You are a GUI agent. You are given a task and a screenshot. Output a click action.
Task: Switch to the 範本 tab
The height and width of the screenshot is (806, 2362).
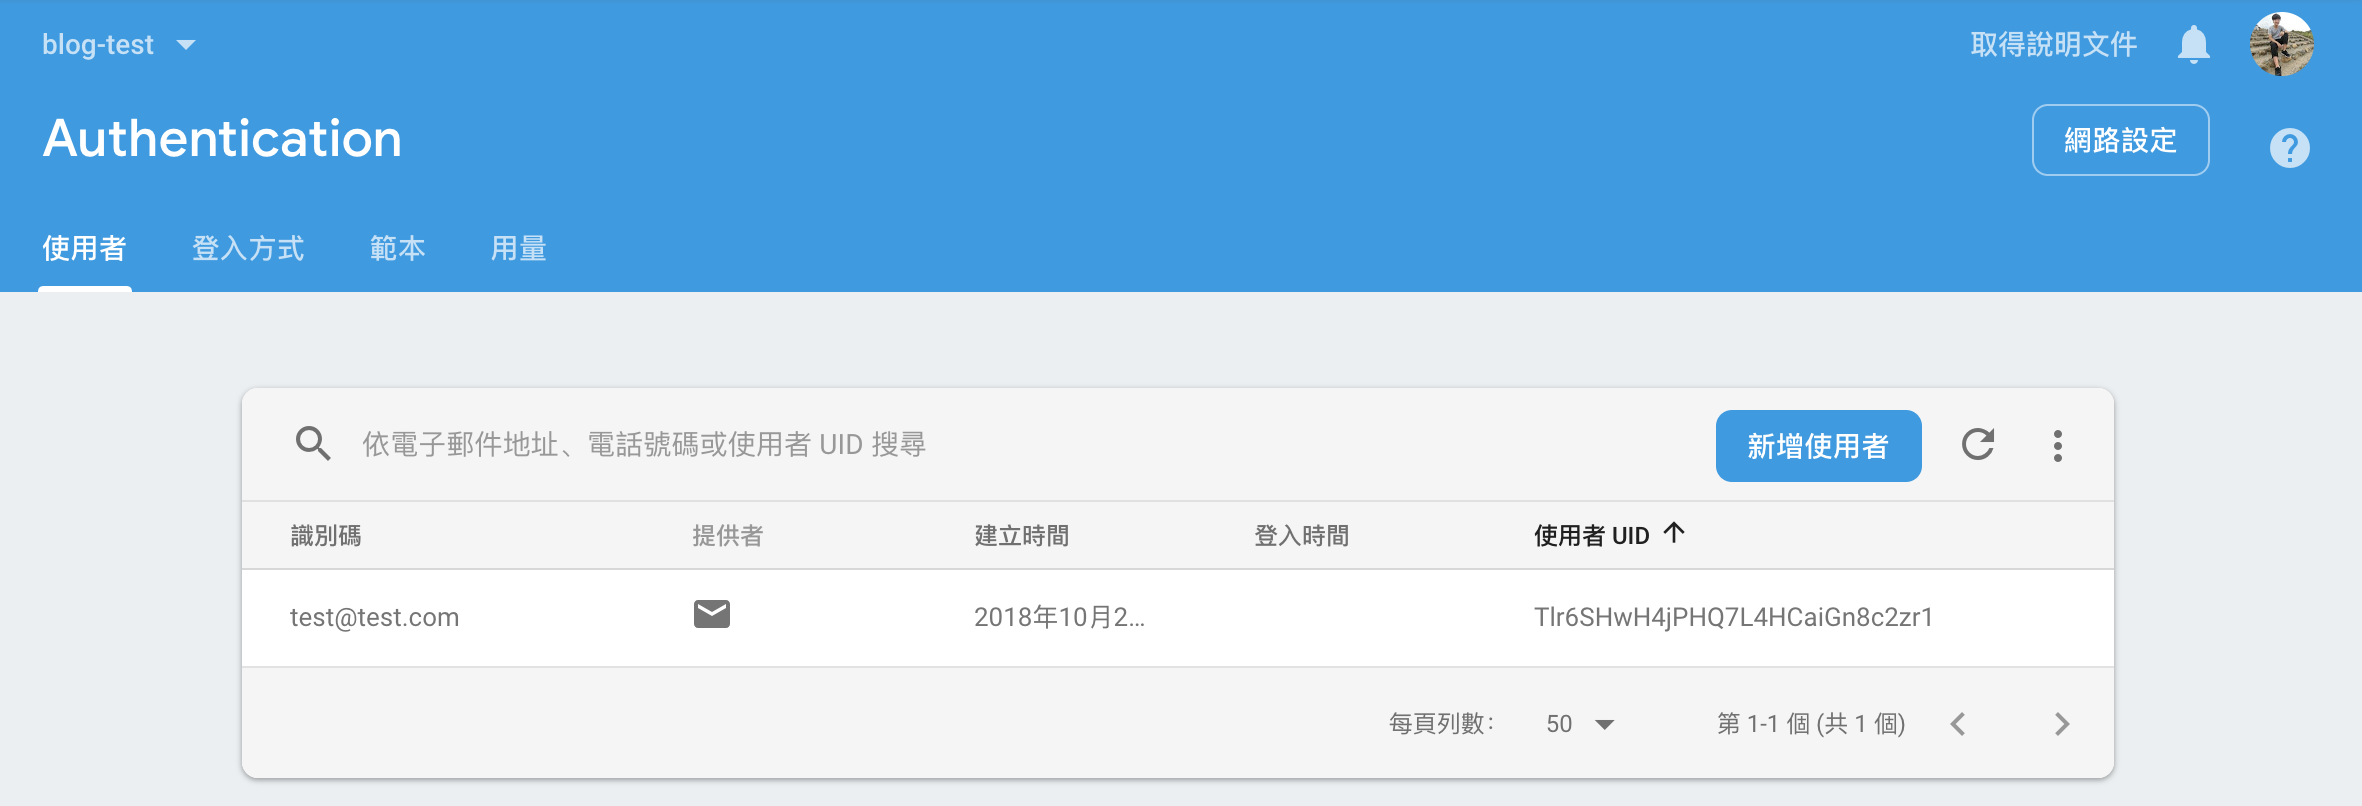coord(397,248)
